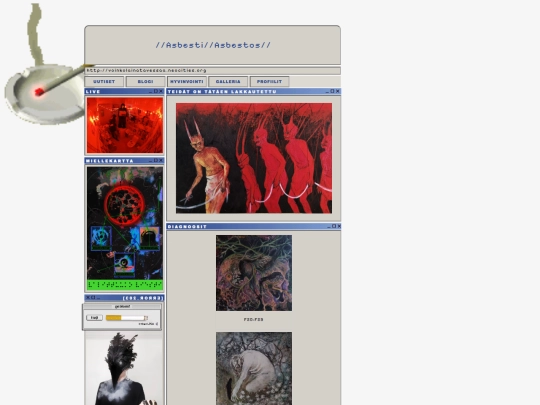
Task: Close the MIELLEKARTTA panel
Action: (161, 160)
